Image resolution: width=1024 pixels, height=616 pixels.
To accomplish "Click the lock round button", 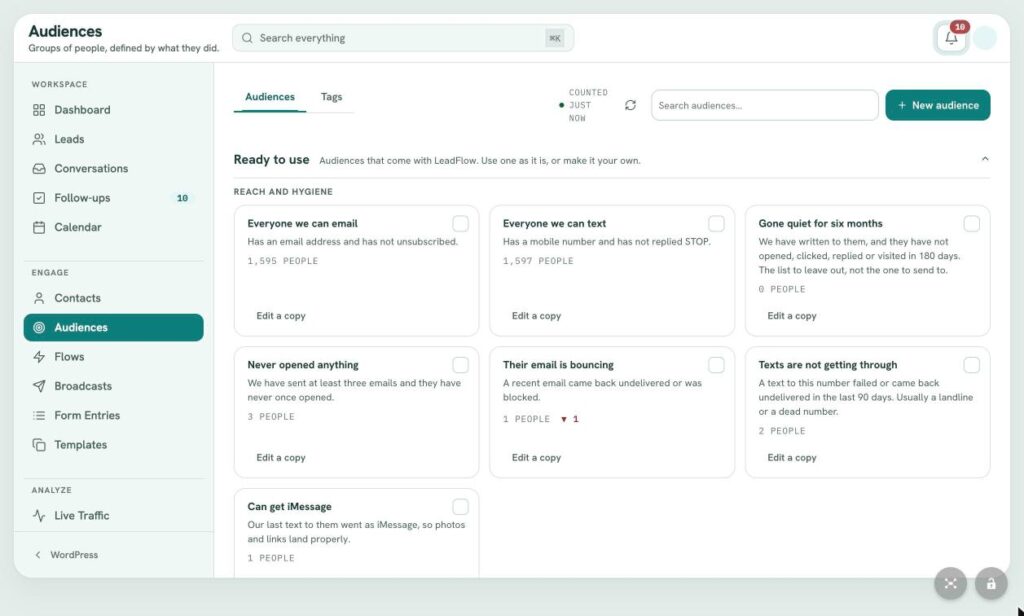I will (991, 583).
